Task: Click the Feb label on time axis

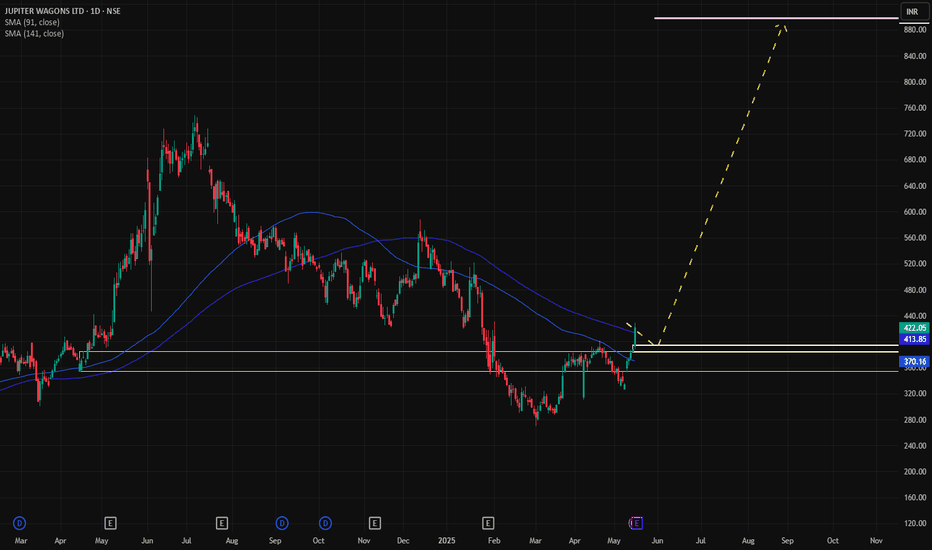Action: tap(493, 540)
